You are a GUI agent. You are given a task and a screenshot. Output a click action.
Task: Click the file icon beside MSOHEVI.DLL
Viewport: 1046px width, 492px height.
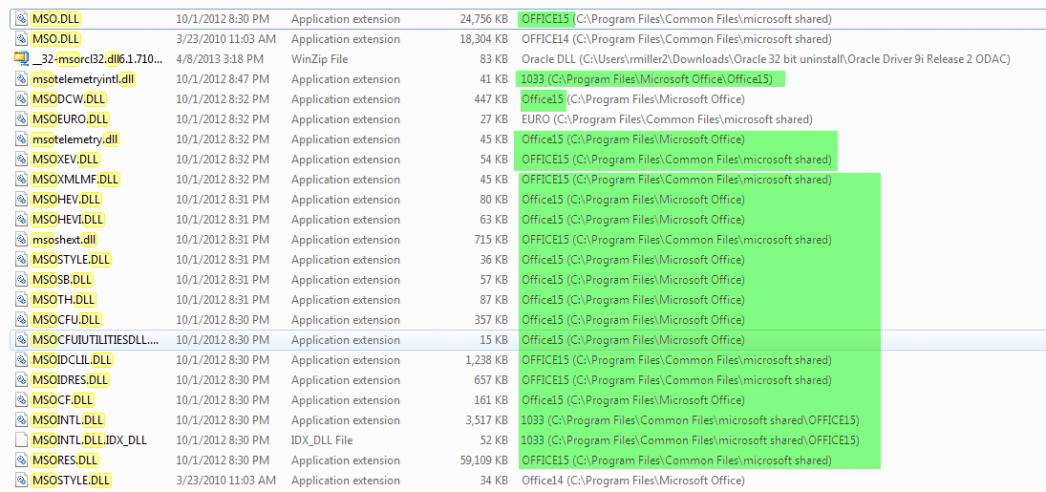pos(21,219)
